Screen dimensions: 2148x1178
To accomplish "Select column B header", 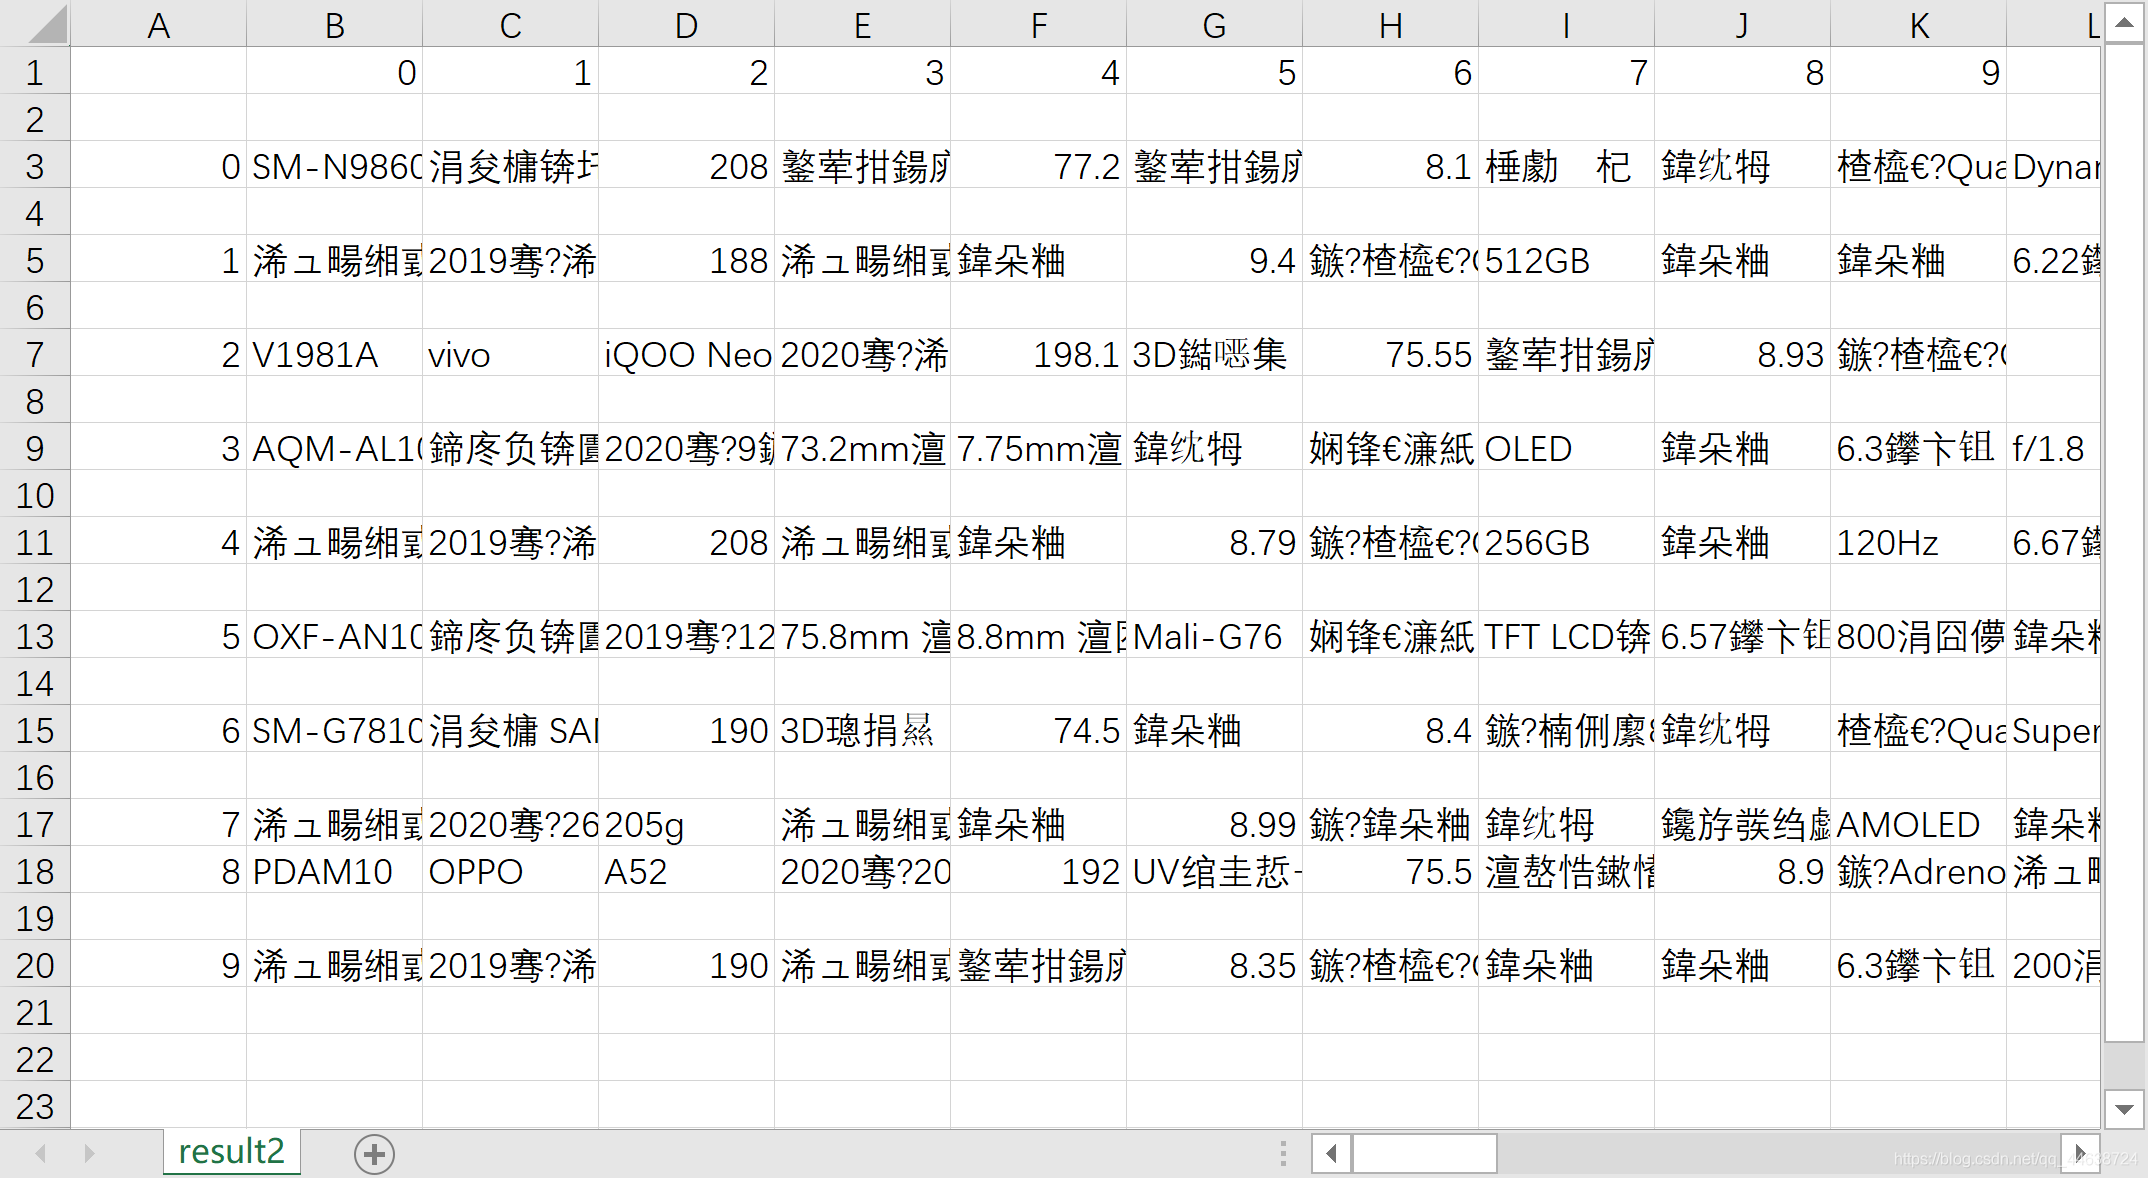I will [x=334, y=25].
